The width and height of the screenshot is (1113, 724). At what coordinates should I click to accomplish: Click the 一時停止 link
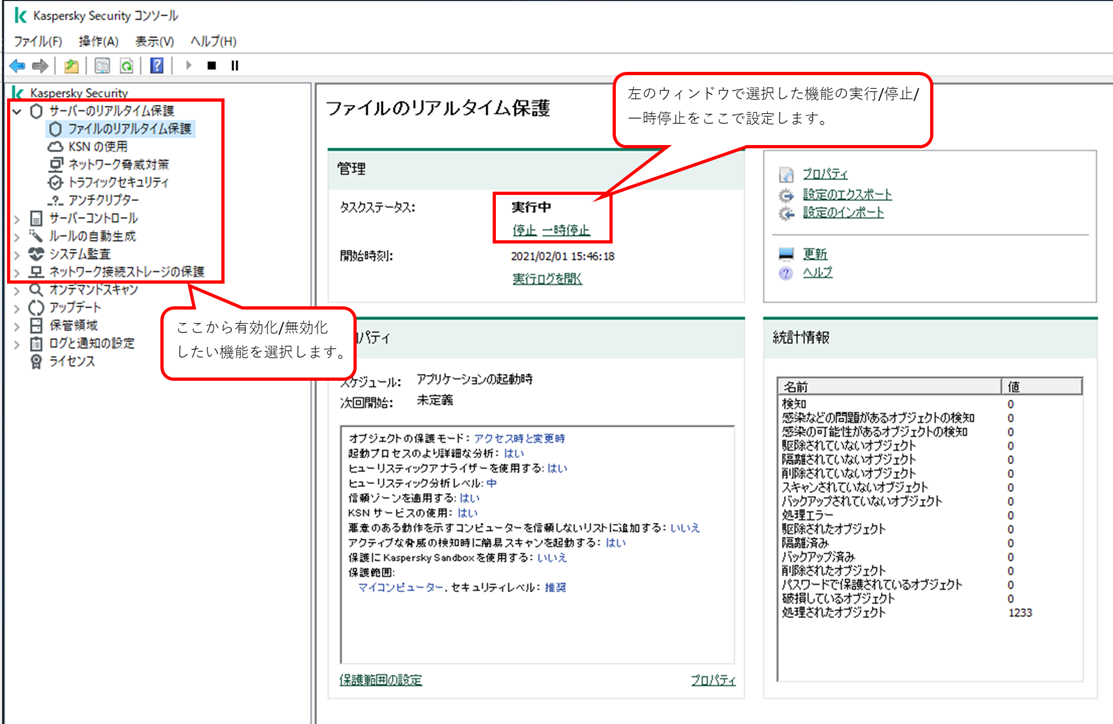tap(566, 230)
